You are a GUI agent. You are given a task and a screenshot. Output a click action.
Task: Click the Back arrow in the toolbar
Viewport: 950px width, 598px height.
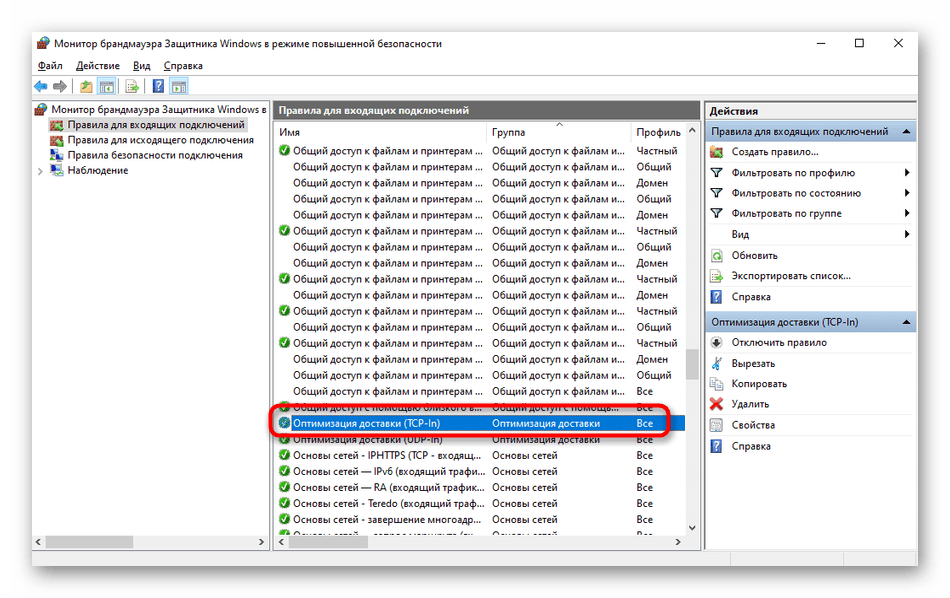point(41,87)
